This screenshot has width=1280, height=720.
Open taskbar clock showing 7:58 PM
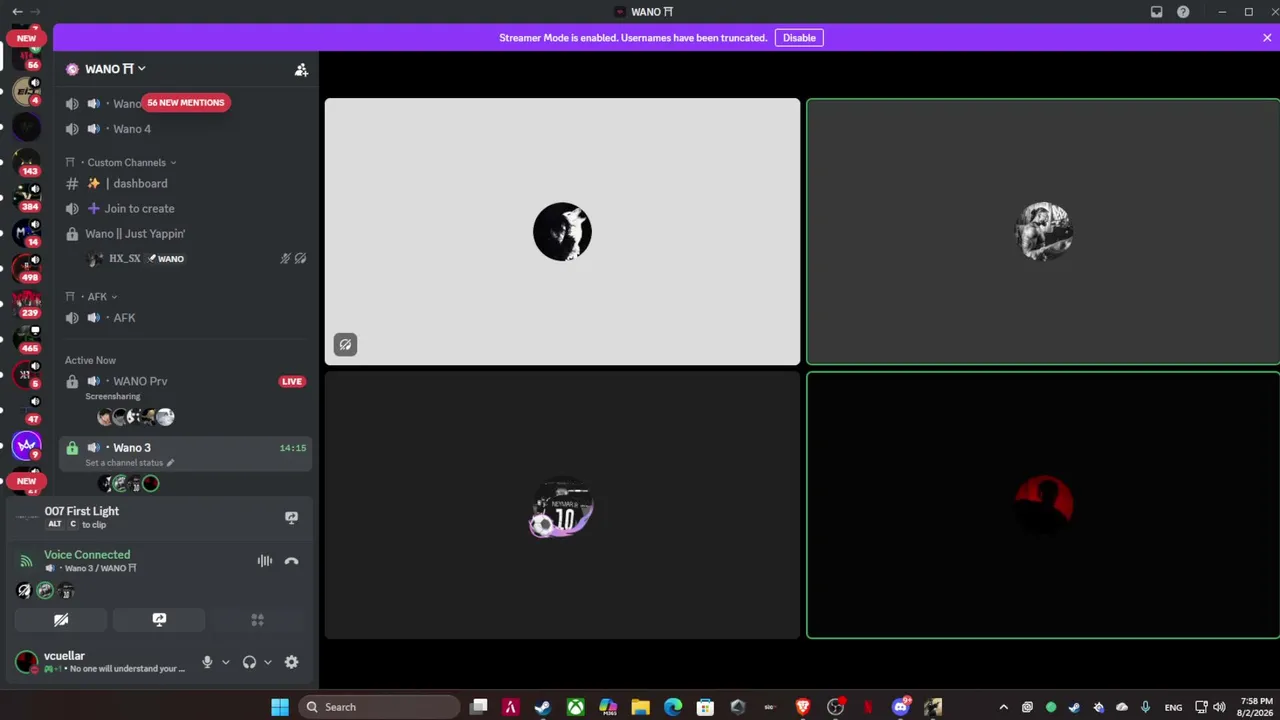click(1256, 707)
